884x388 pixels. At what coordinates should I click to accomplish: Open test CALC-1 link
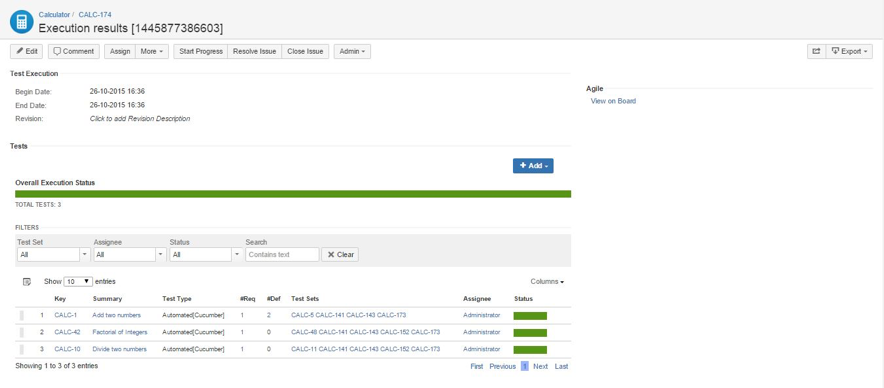point(65,315)
